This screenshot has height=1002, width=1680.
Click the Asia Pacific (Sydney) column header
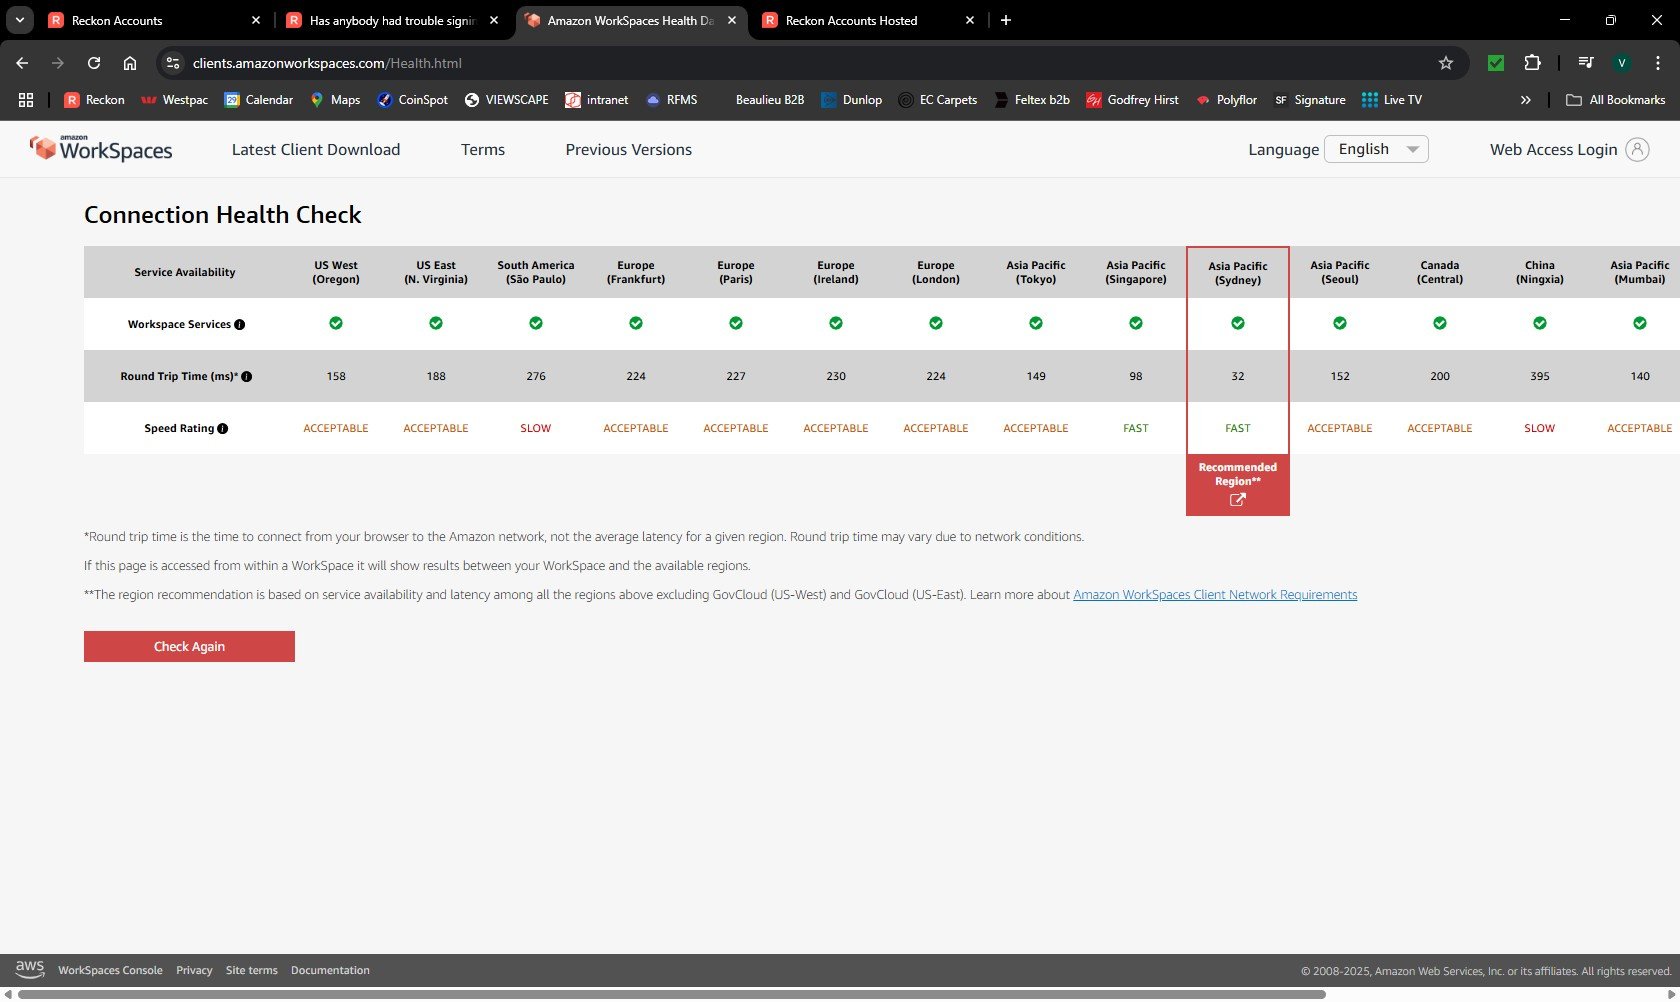(1238, 273)
